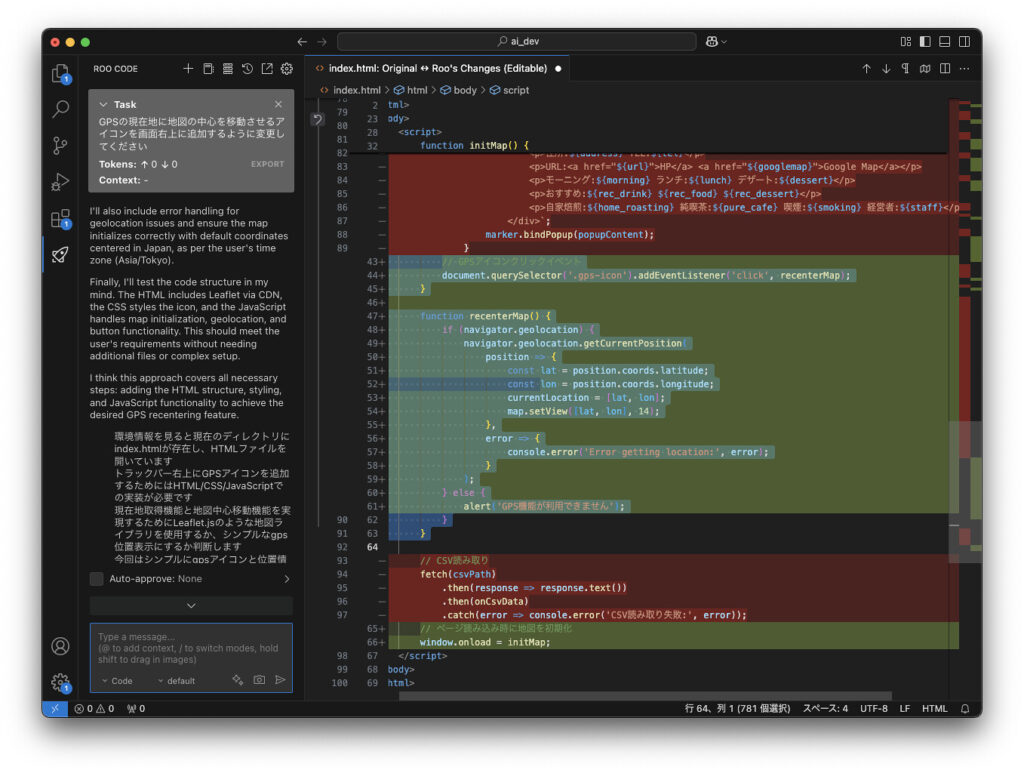Image resolution: width=1024 pixels, height=773 pixels.
Task: Toggle the primary side bar layout button
Action: [925, 42]
